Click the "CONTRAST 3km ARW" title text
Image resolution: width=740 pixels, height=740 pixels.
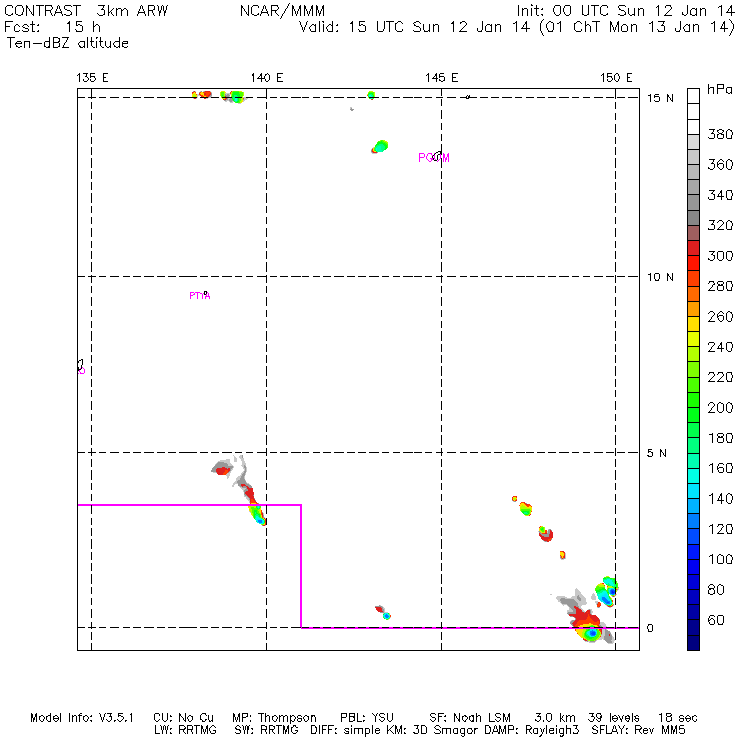click(x=86, y=11)
